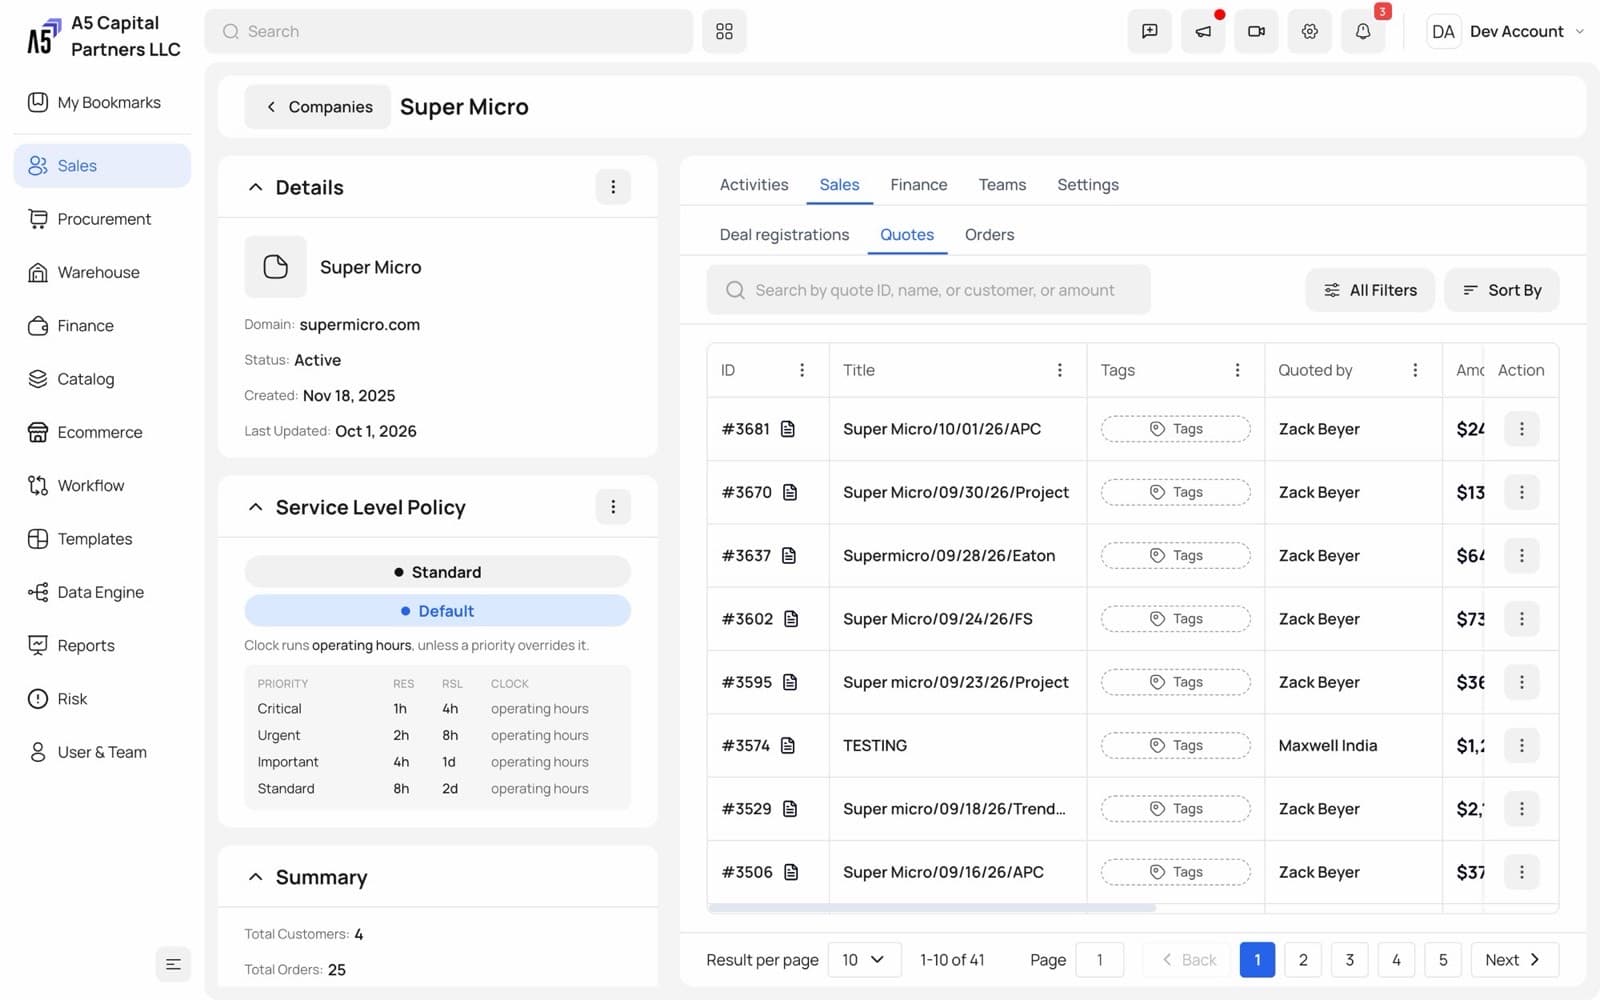This screenshot has height=1000, width=1600.
Task: Open All Filters panel
Action: (1369, 290)
